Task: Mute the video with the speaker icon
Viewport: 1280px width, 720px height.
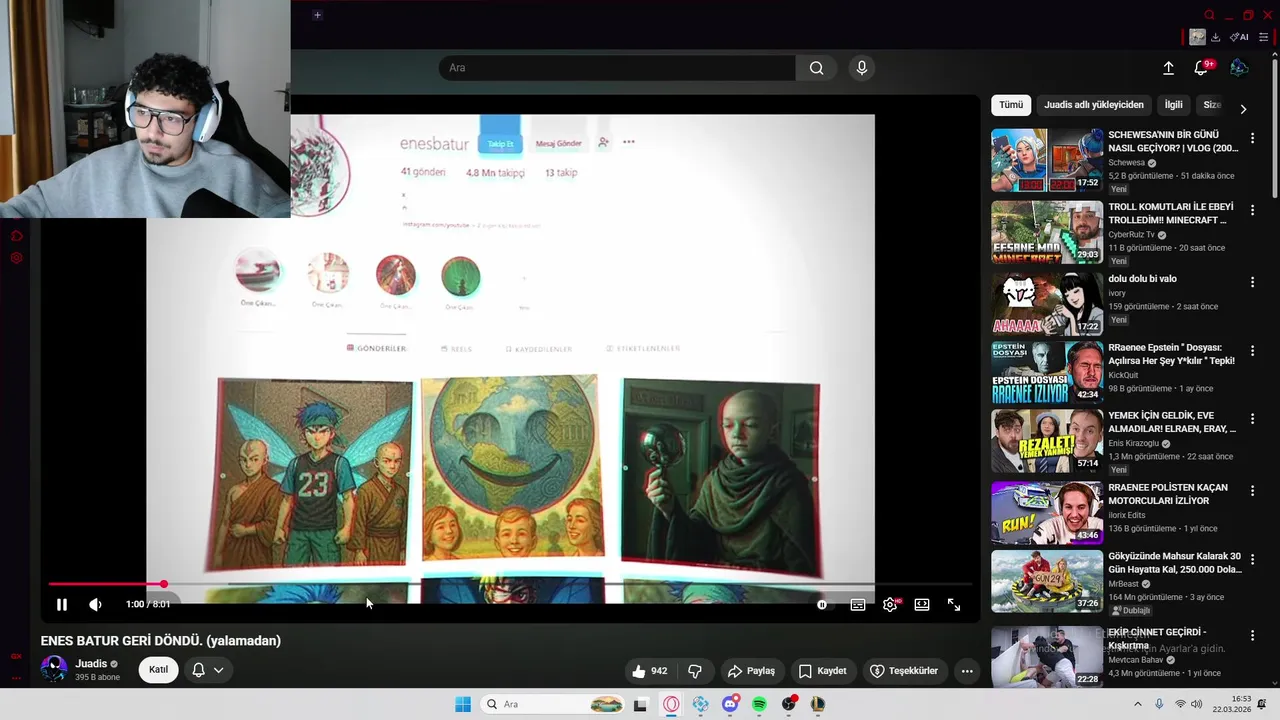Action: [x=95, y=604]
